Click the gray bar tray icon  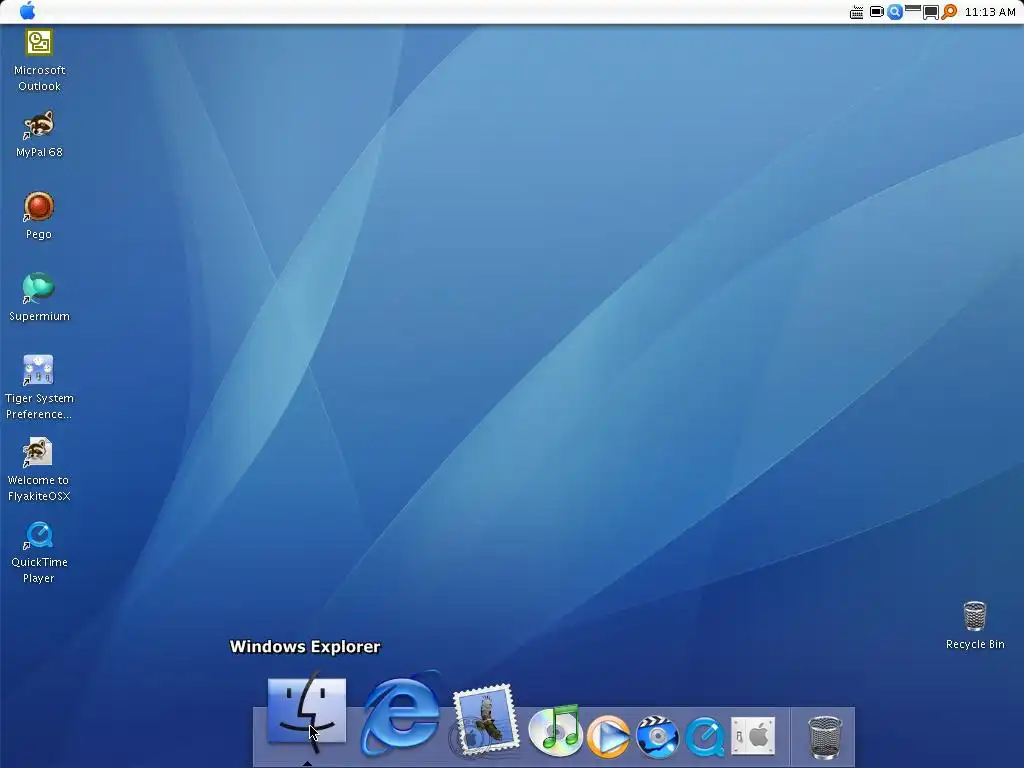913,8
